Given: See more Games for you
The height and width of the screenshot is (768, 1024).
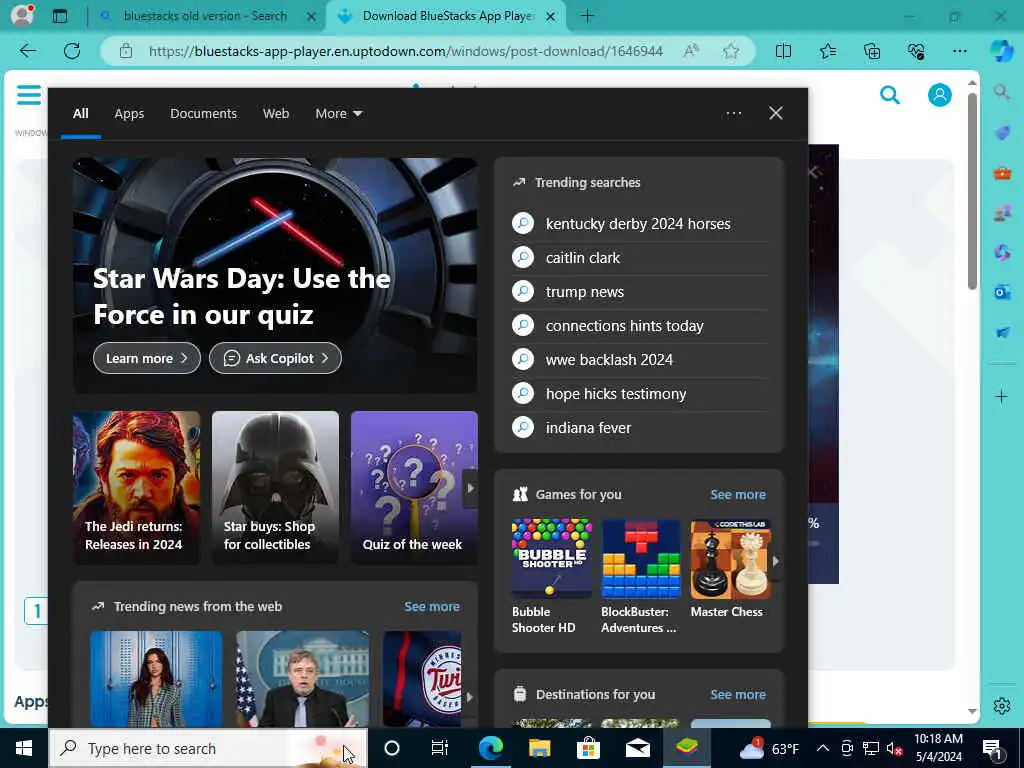Looking at the screenshot, I should click(738, 494).
